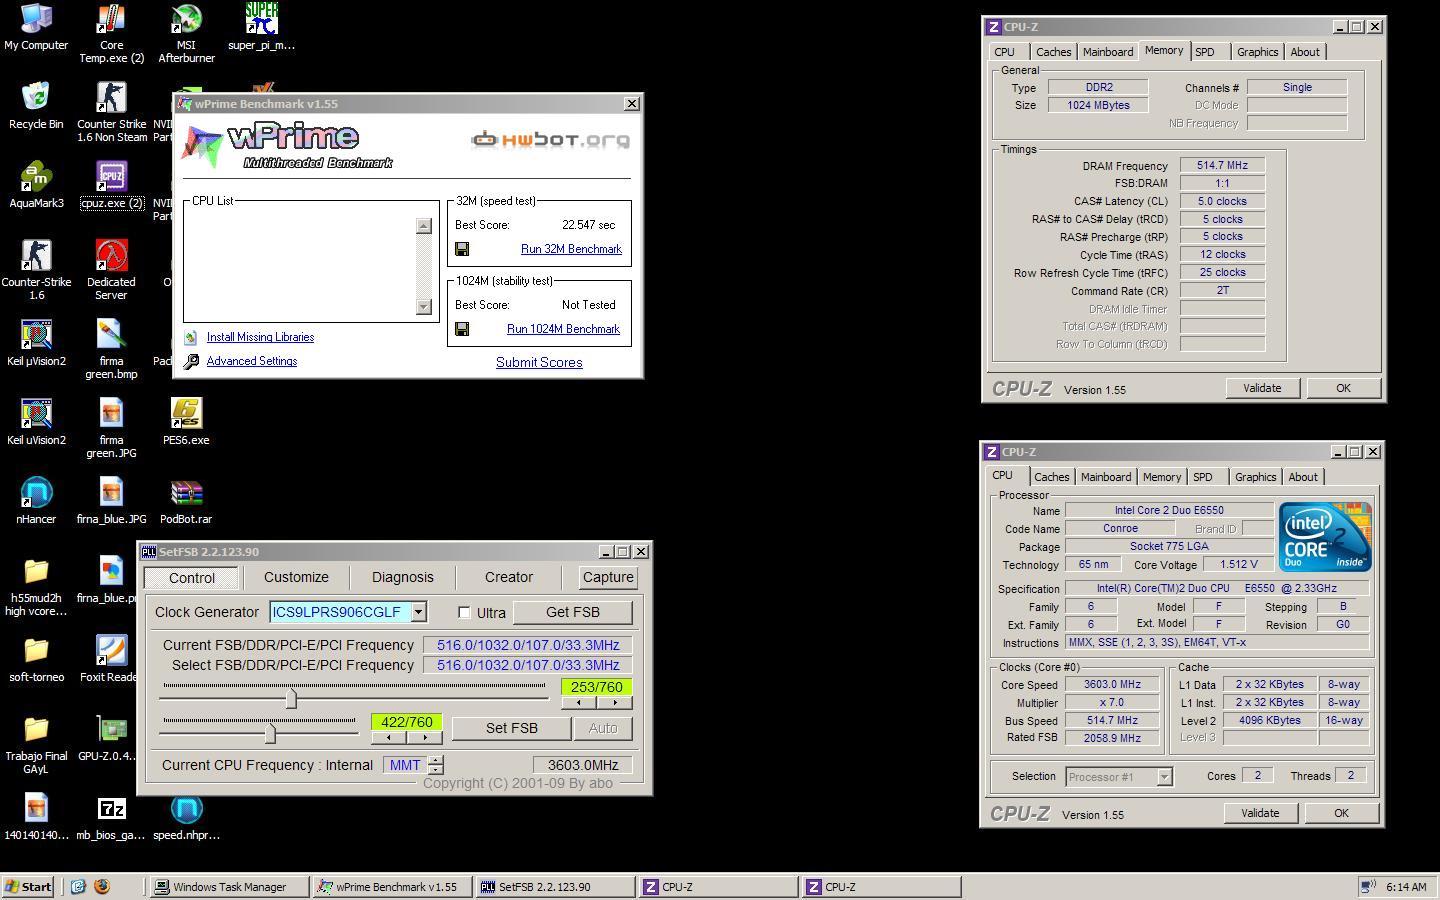1440x900 pixels.
Task: Open Caches tab in upper CPU-Z window
Action: [1053, 52]
